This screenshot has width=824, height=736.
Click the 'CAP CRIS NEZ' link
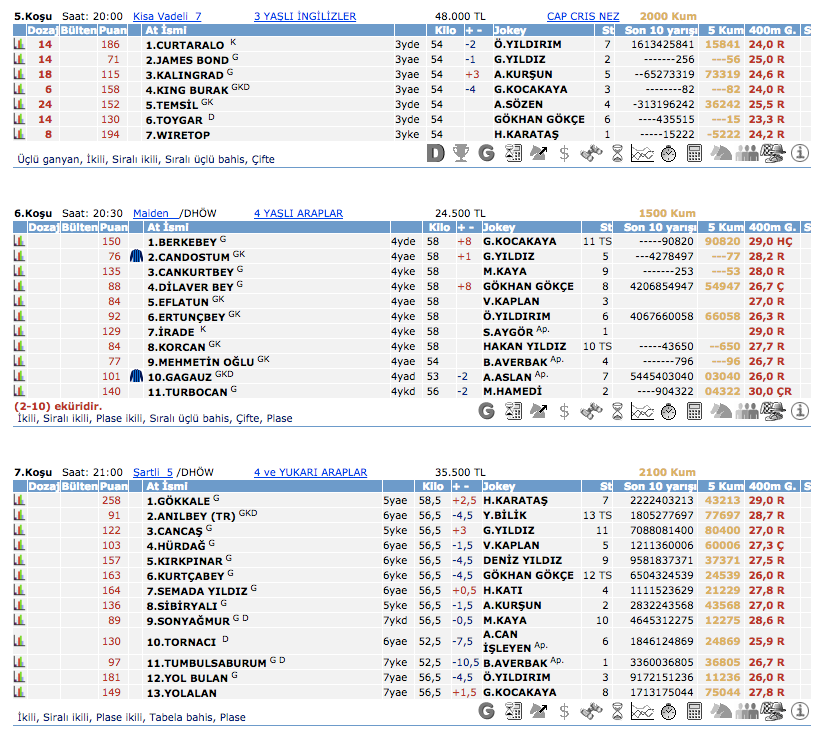pos(583,17)
